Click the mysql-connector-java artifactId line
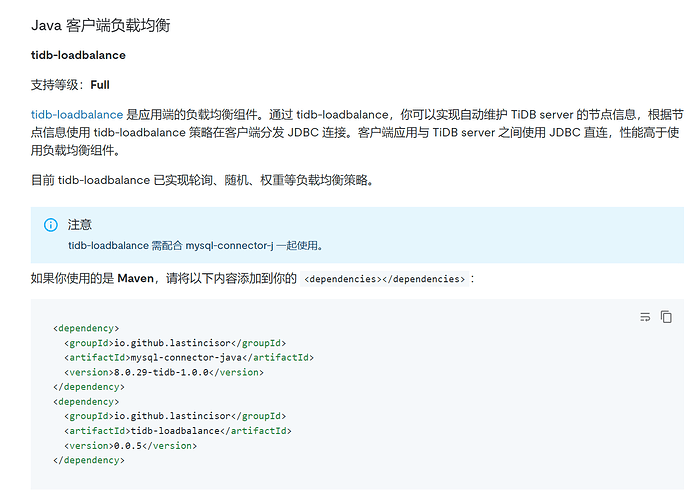 tap(189, 357)
